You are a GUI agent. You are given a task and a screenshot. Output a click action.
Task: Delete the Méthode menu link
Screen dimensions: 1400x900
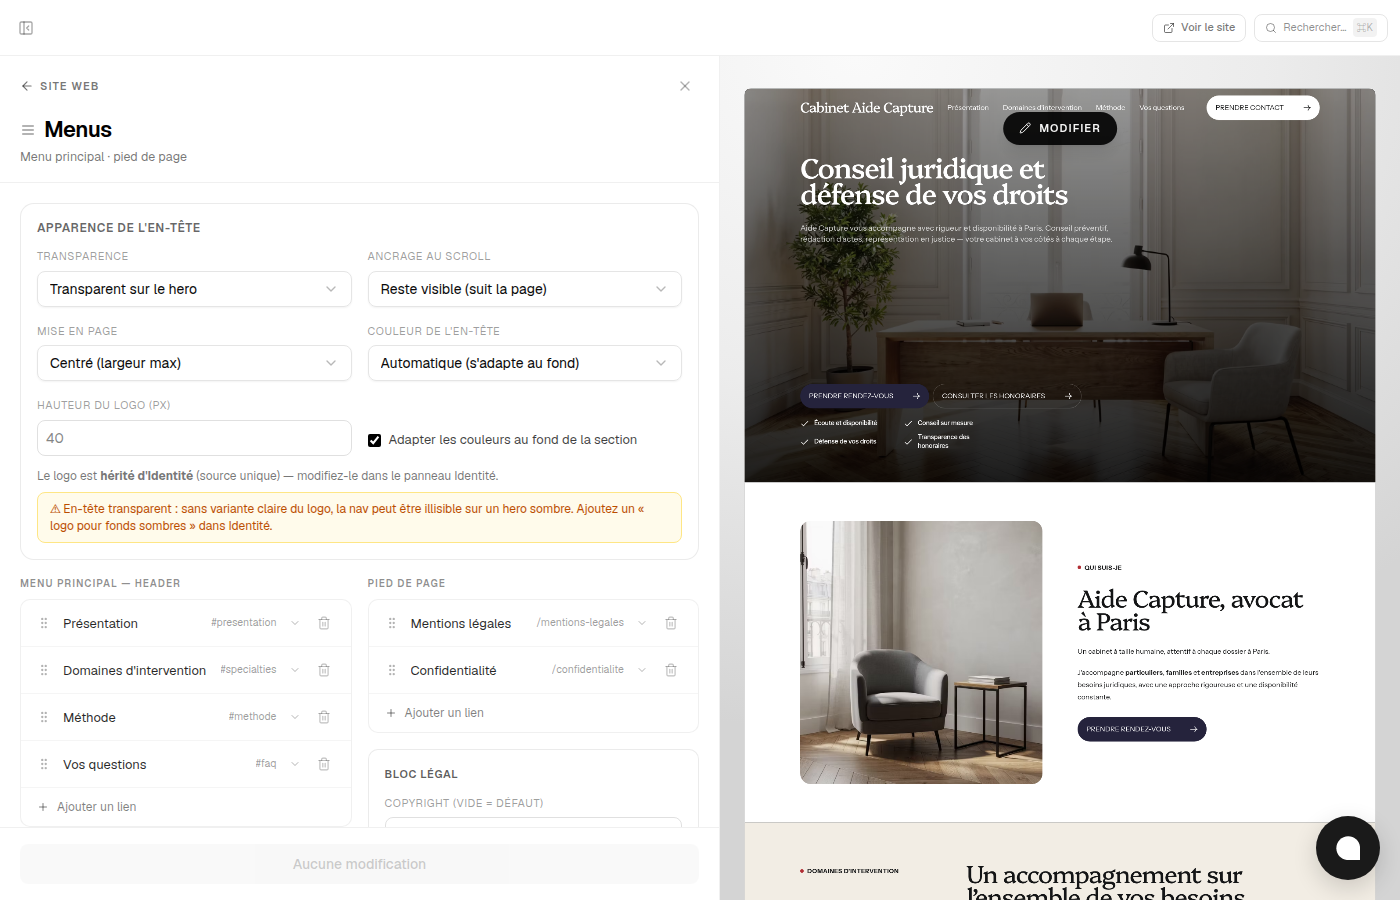[x=324, y=717]
